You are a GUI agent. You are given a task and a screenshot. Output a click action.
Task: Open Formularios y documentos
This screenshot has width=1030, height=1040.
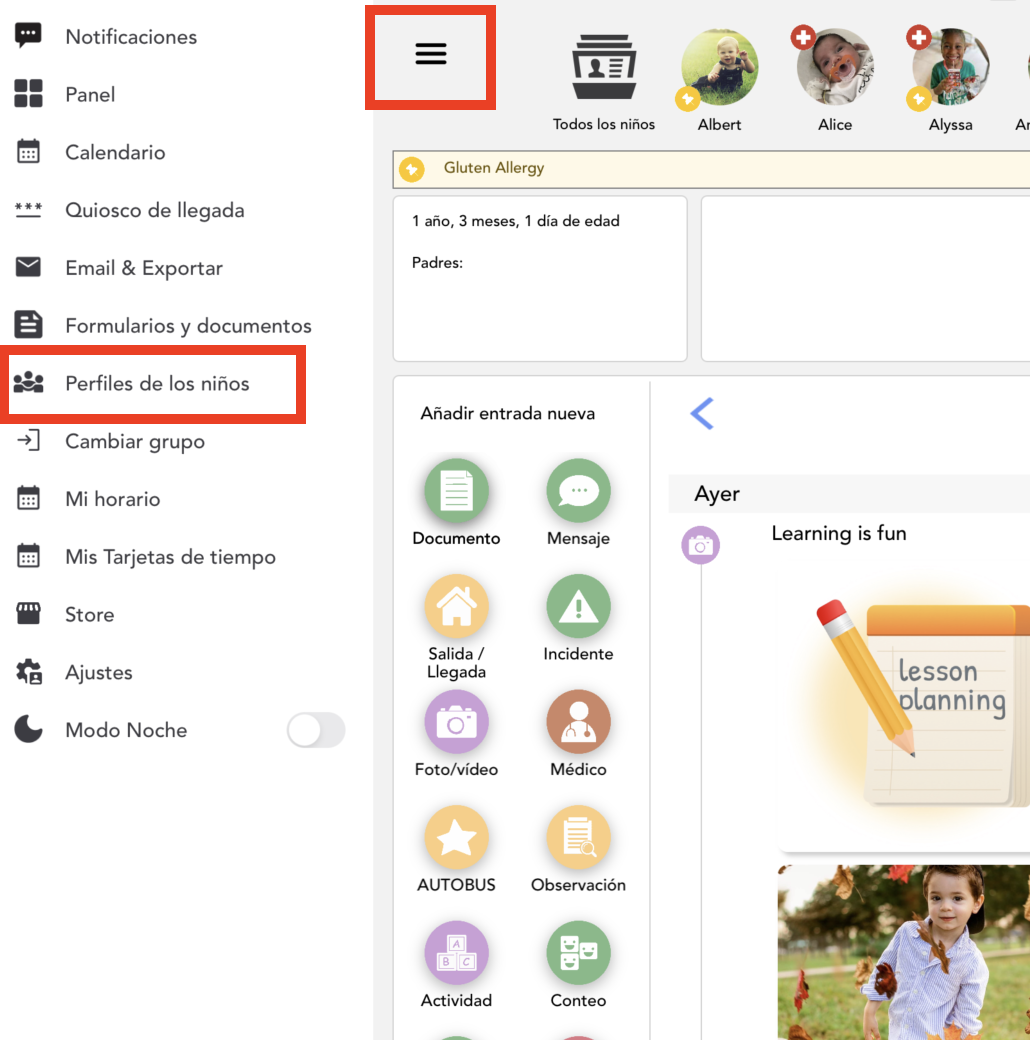188,326
